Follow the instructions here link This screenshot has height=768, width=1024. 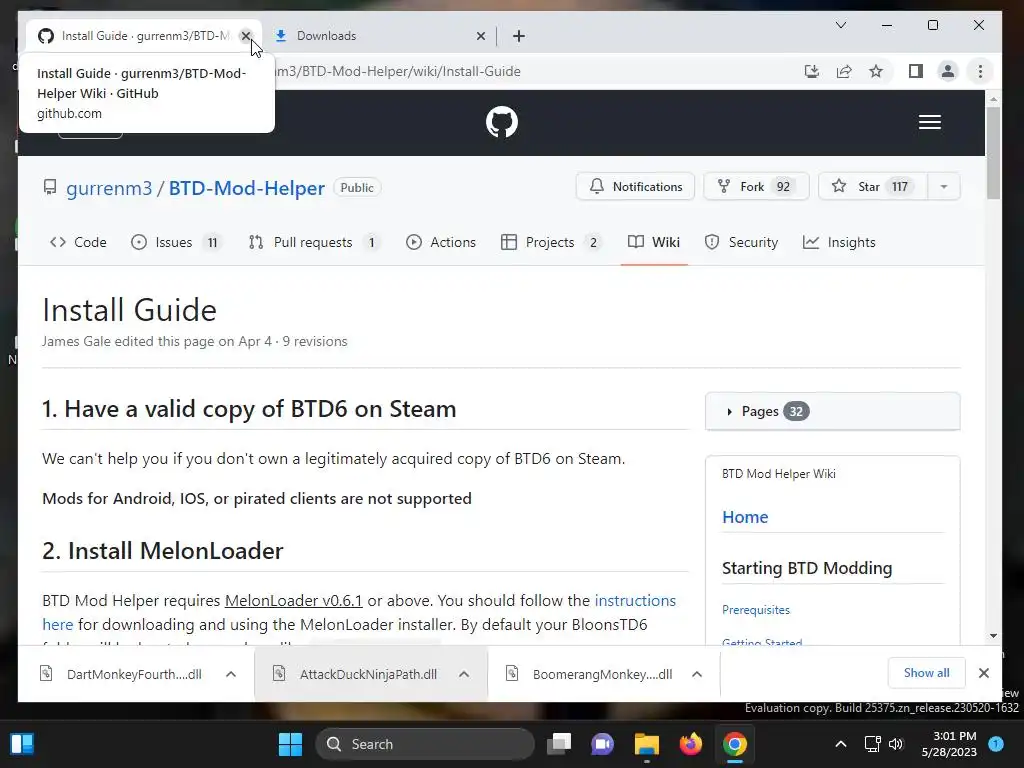pos(635,600)
